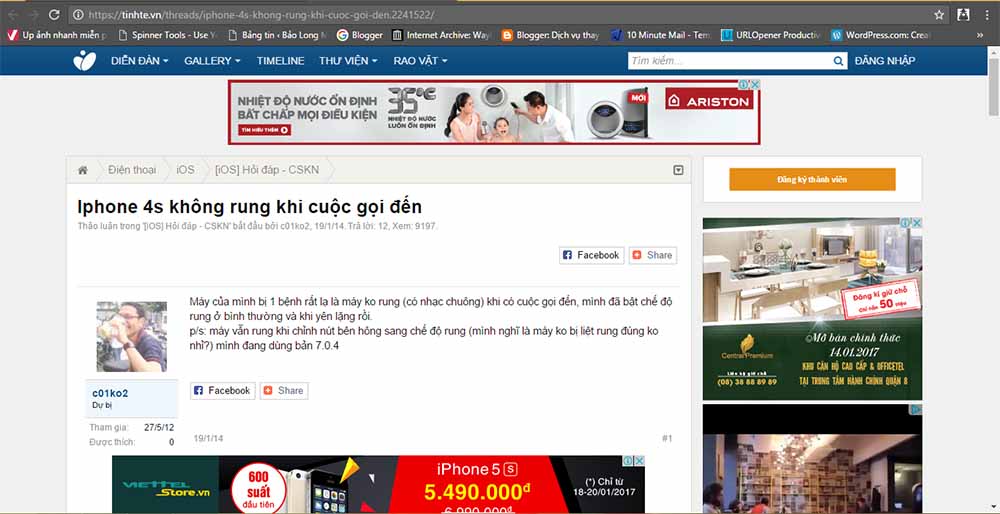Click search magnifier icon in search box
1000x514 pixels.
click(x=838, y=61)
